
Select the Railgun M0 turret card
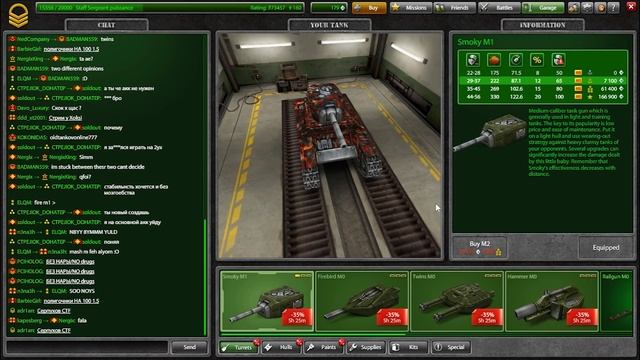617,301
